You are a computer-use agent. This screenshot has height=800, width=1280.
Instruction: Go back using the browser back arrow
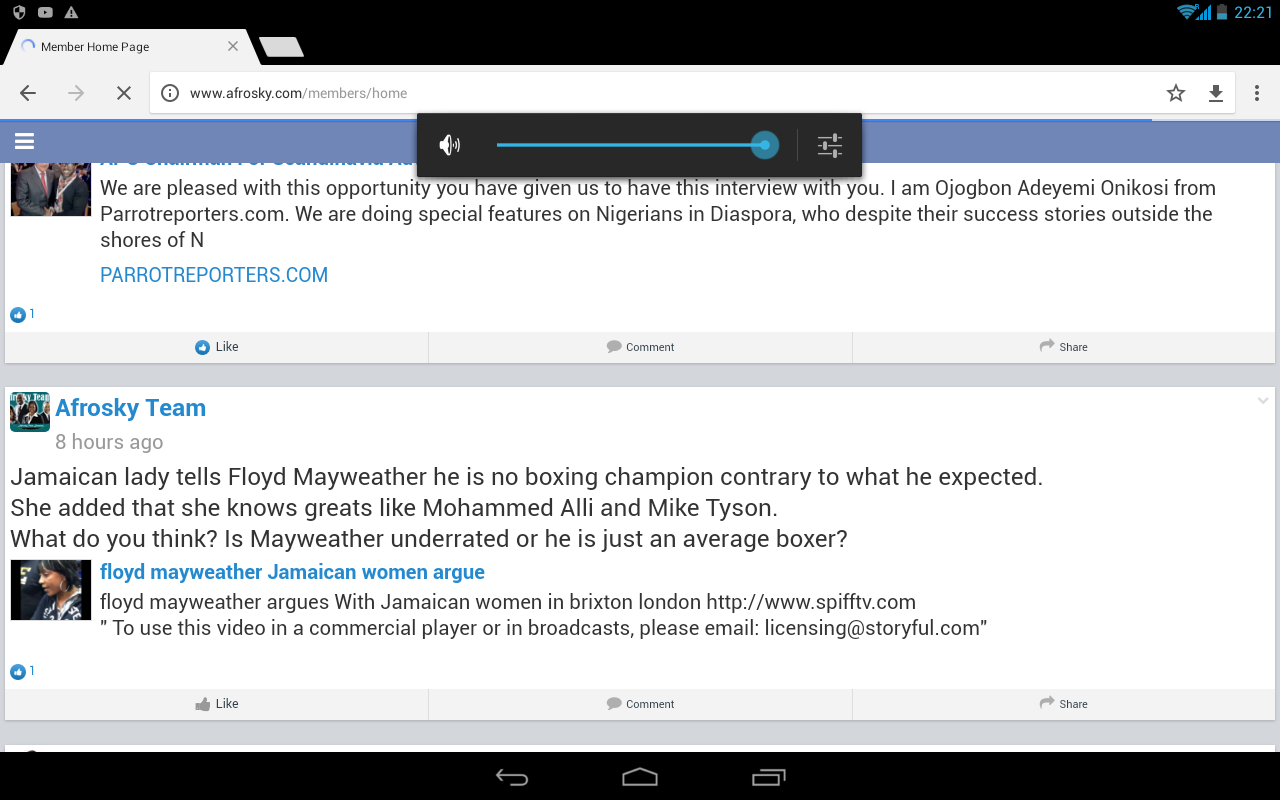point(28,93)
